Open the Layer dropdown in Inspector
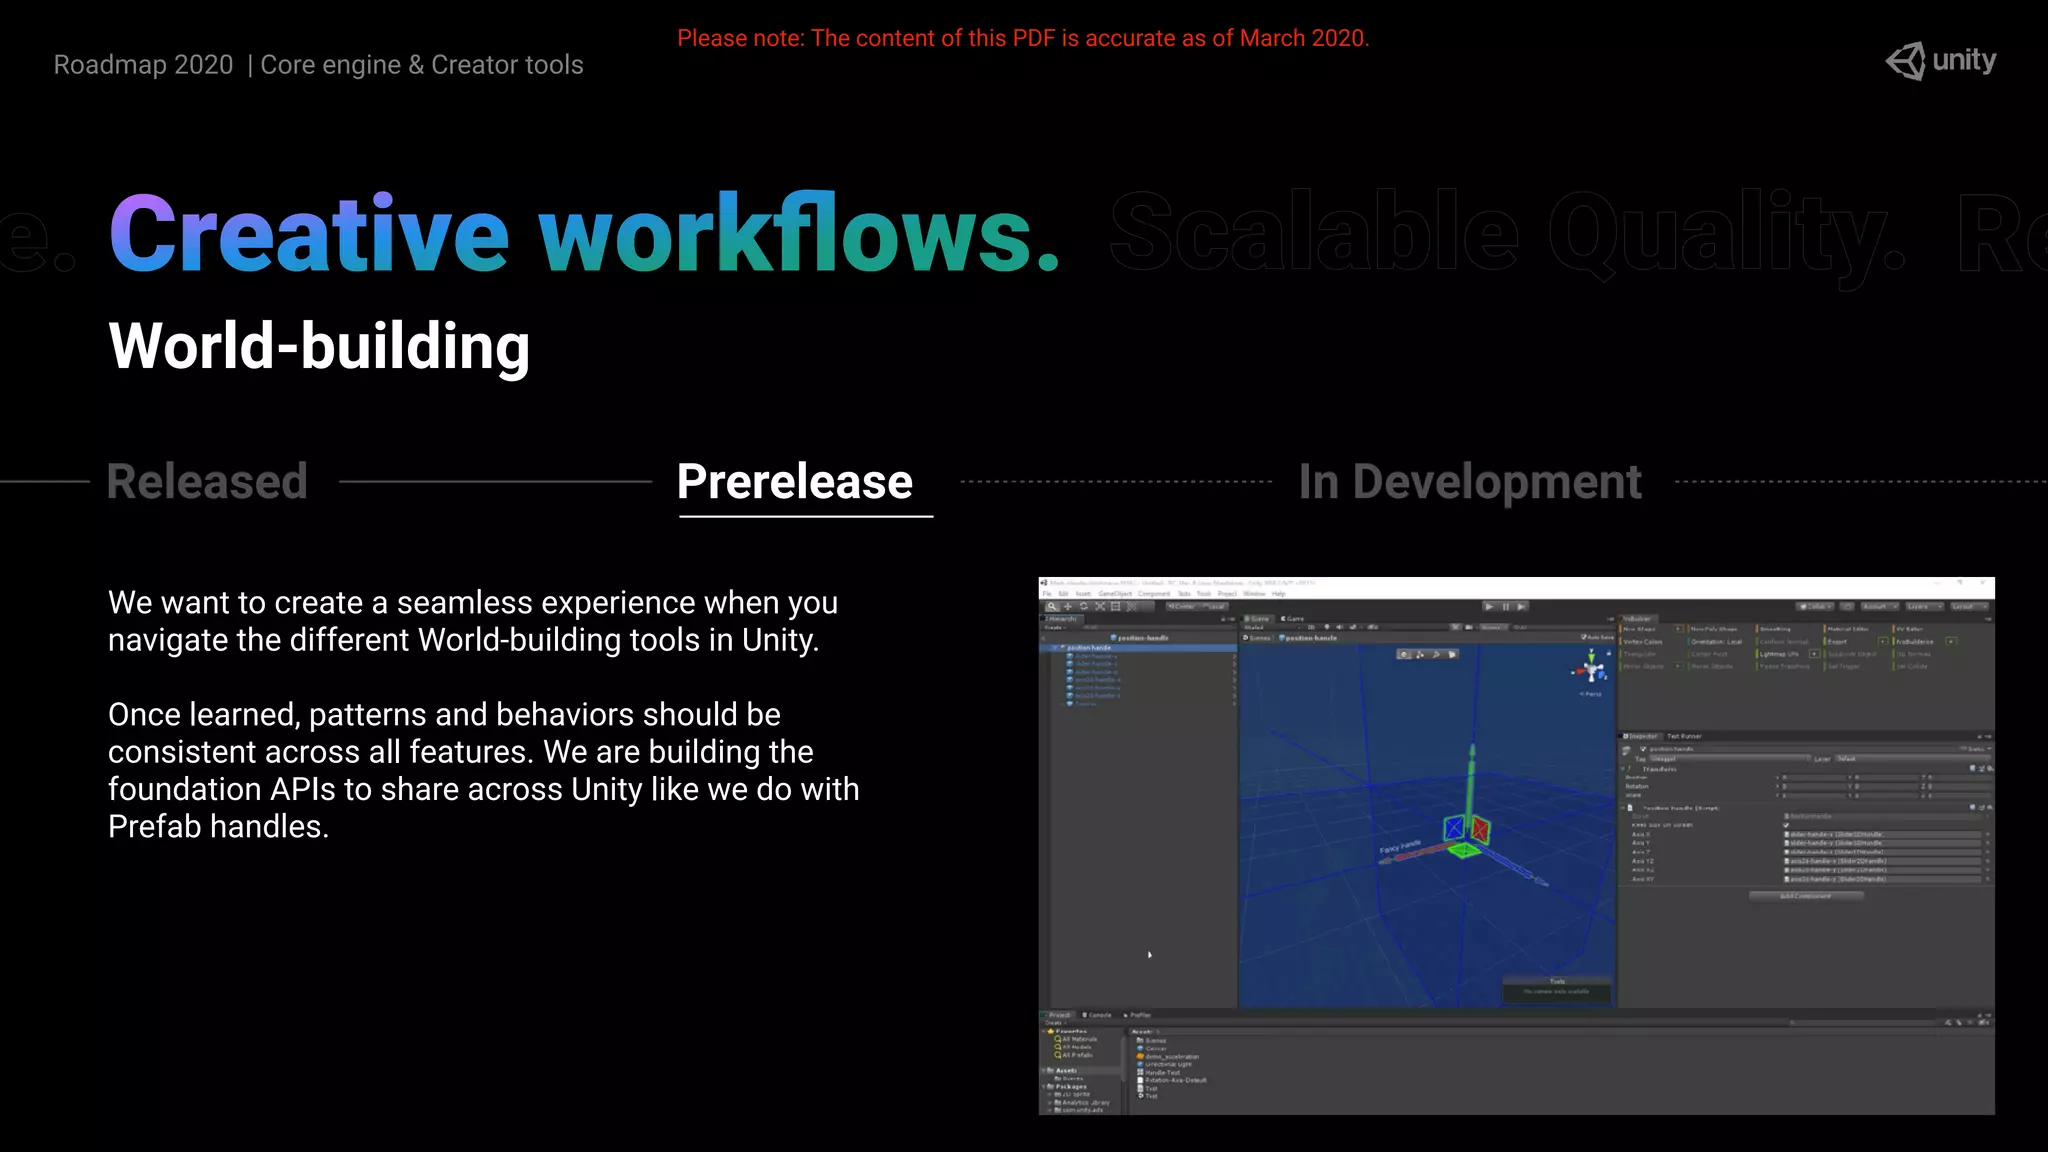This screenshot has width=2048, height=1152. click(x=1913, y=759)
